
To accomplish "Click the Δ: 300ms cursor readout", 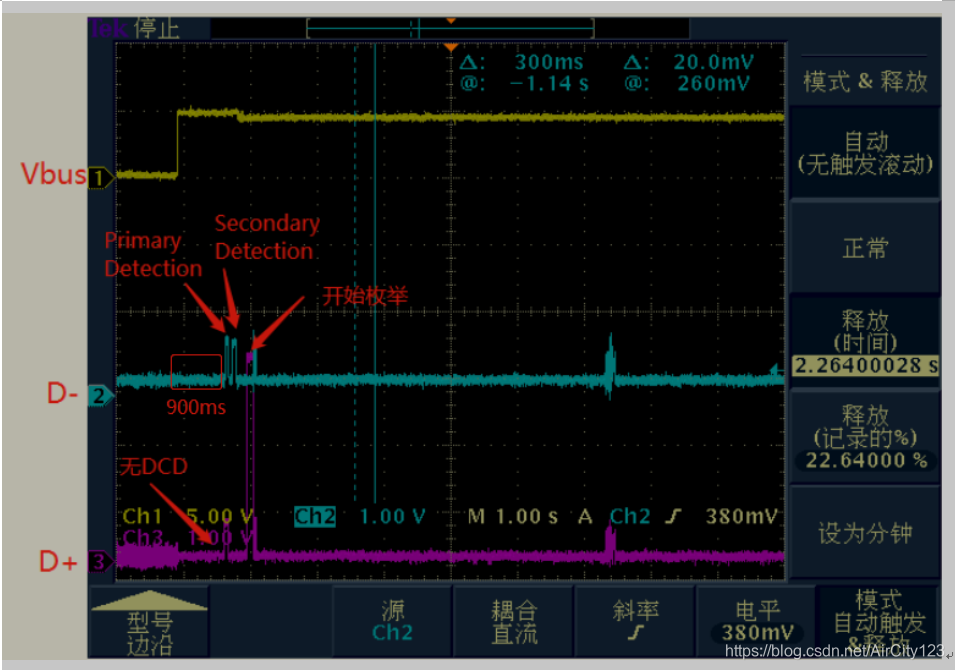I will pyautogui.click(x=521, y=62).
